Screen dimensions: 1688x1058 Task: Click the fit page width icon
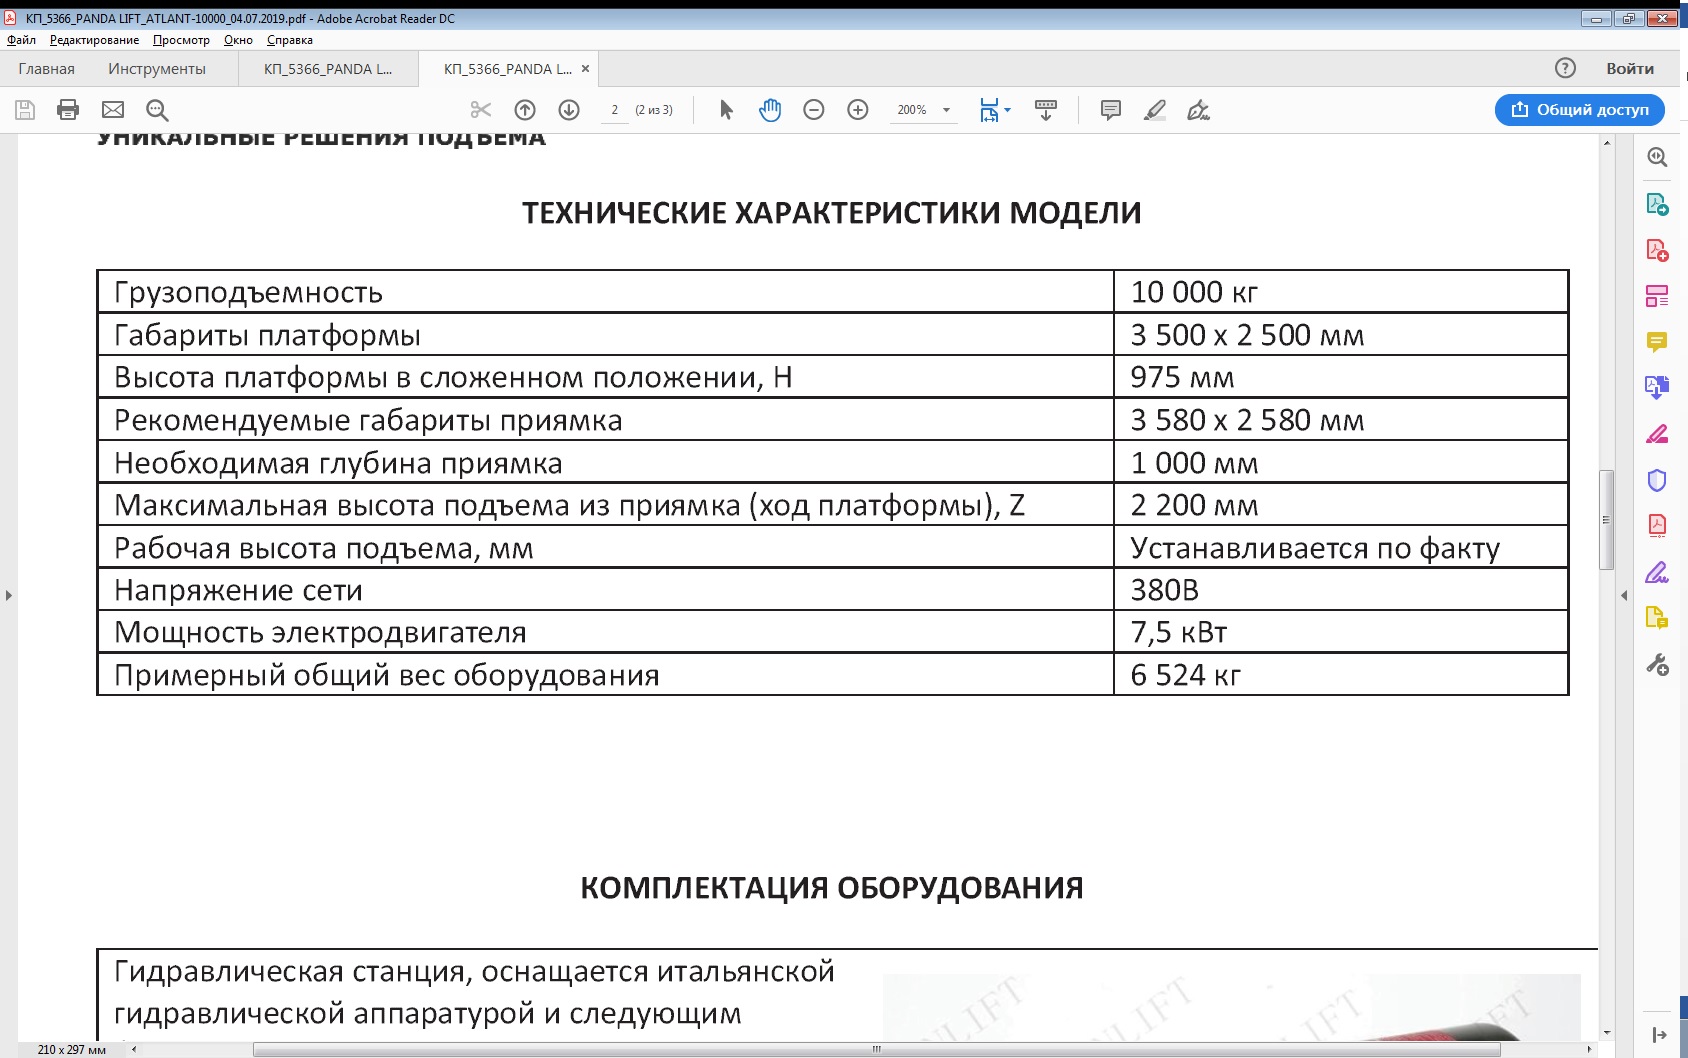(989, 110)
